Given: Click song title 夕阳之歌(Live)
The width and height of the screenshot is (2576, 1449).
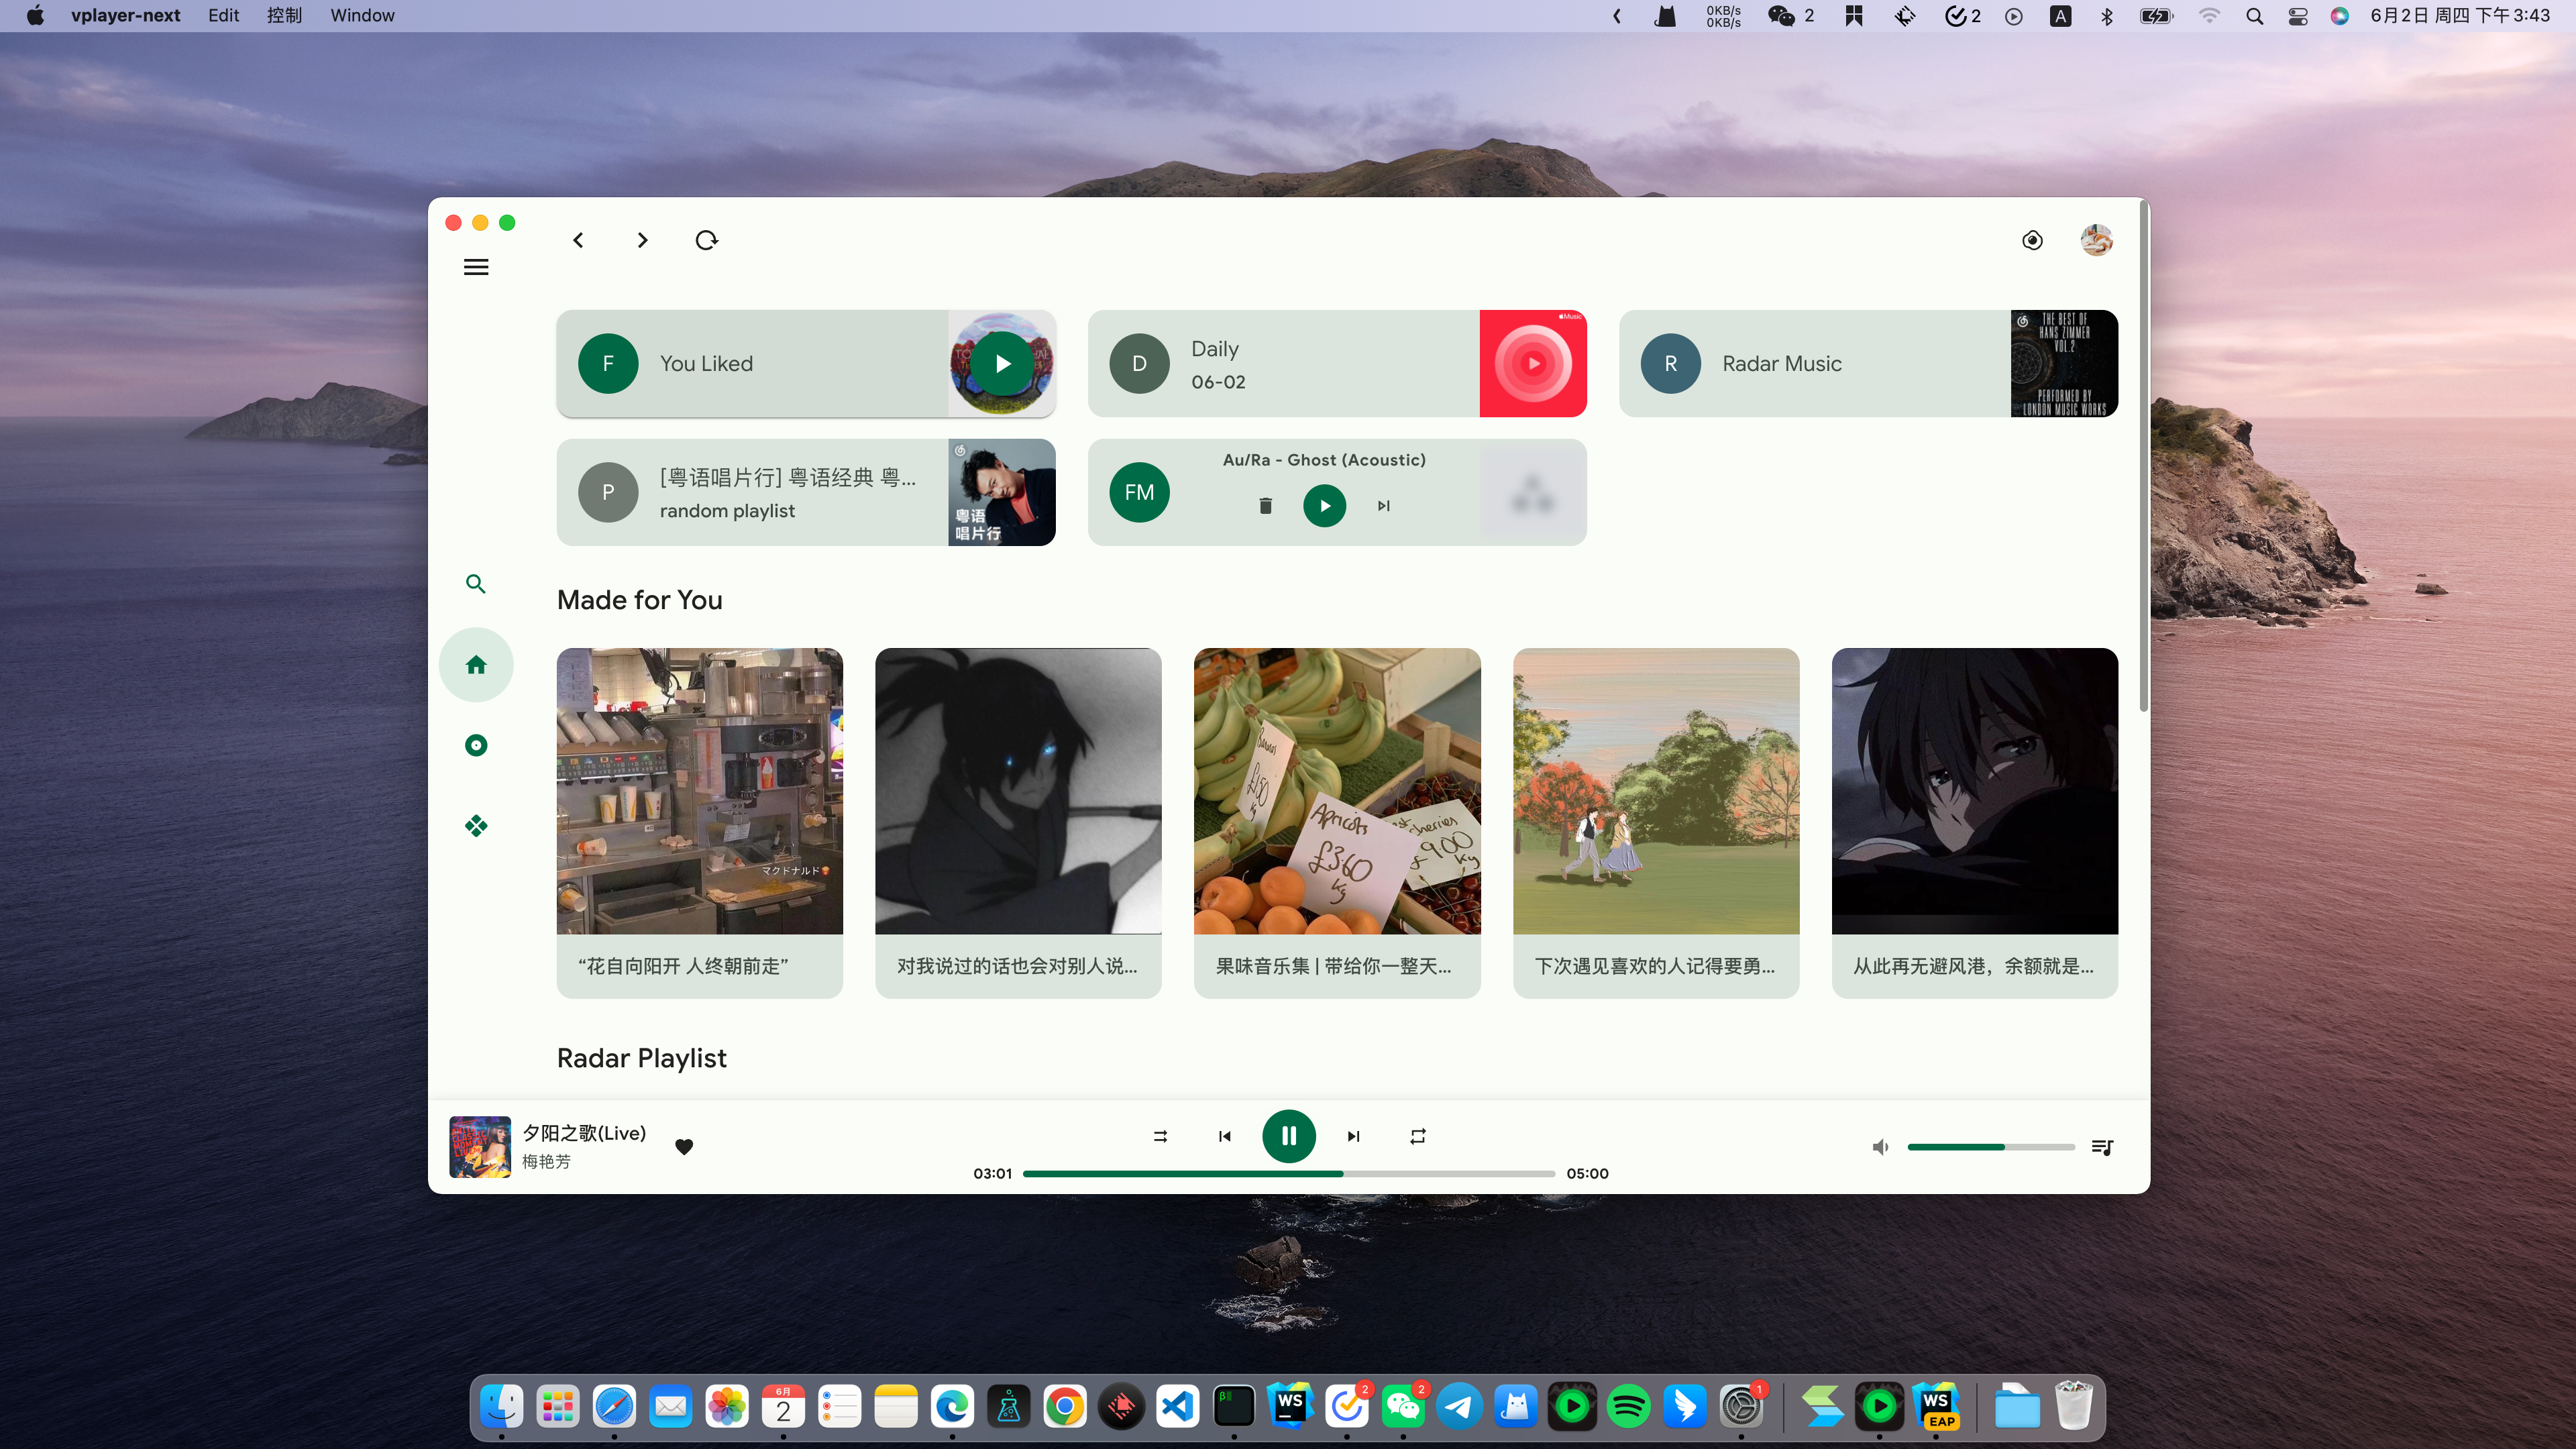Looking at the screenshot, I should 584,1133.
